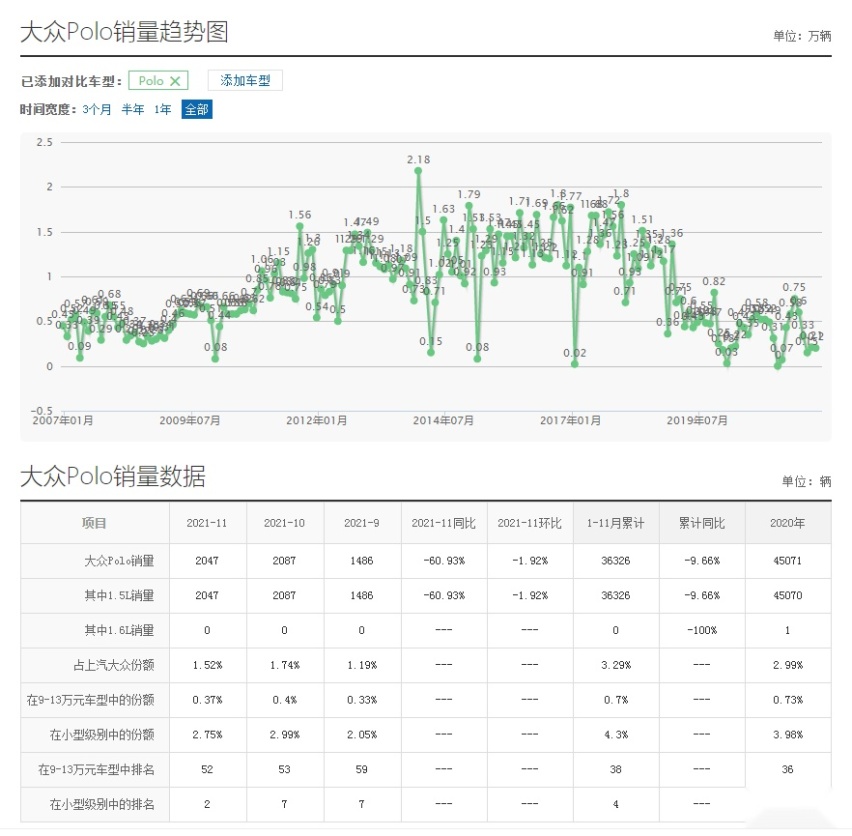Viewport: 852px width, 836px height.
Task: Click the 累计同比 column header
Action: (x=701, y=523)
